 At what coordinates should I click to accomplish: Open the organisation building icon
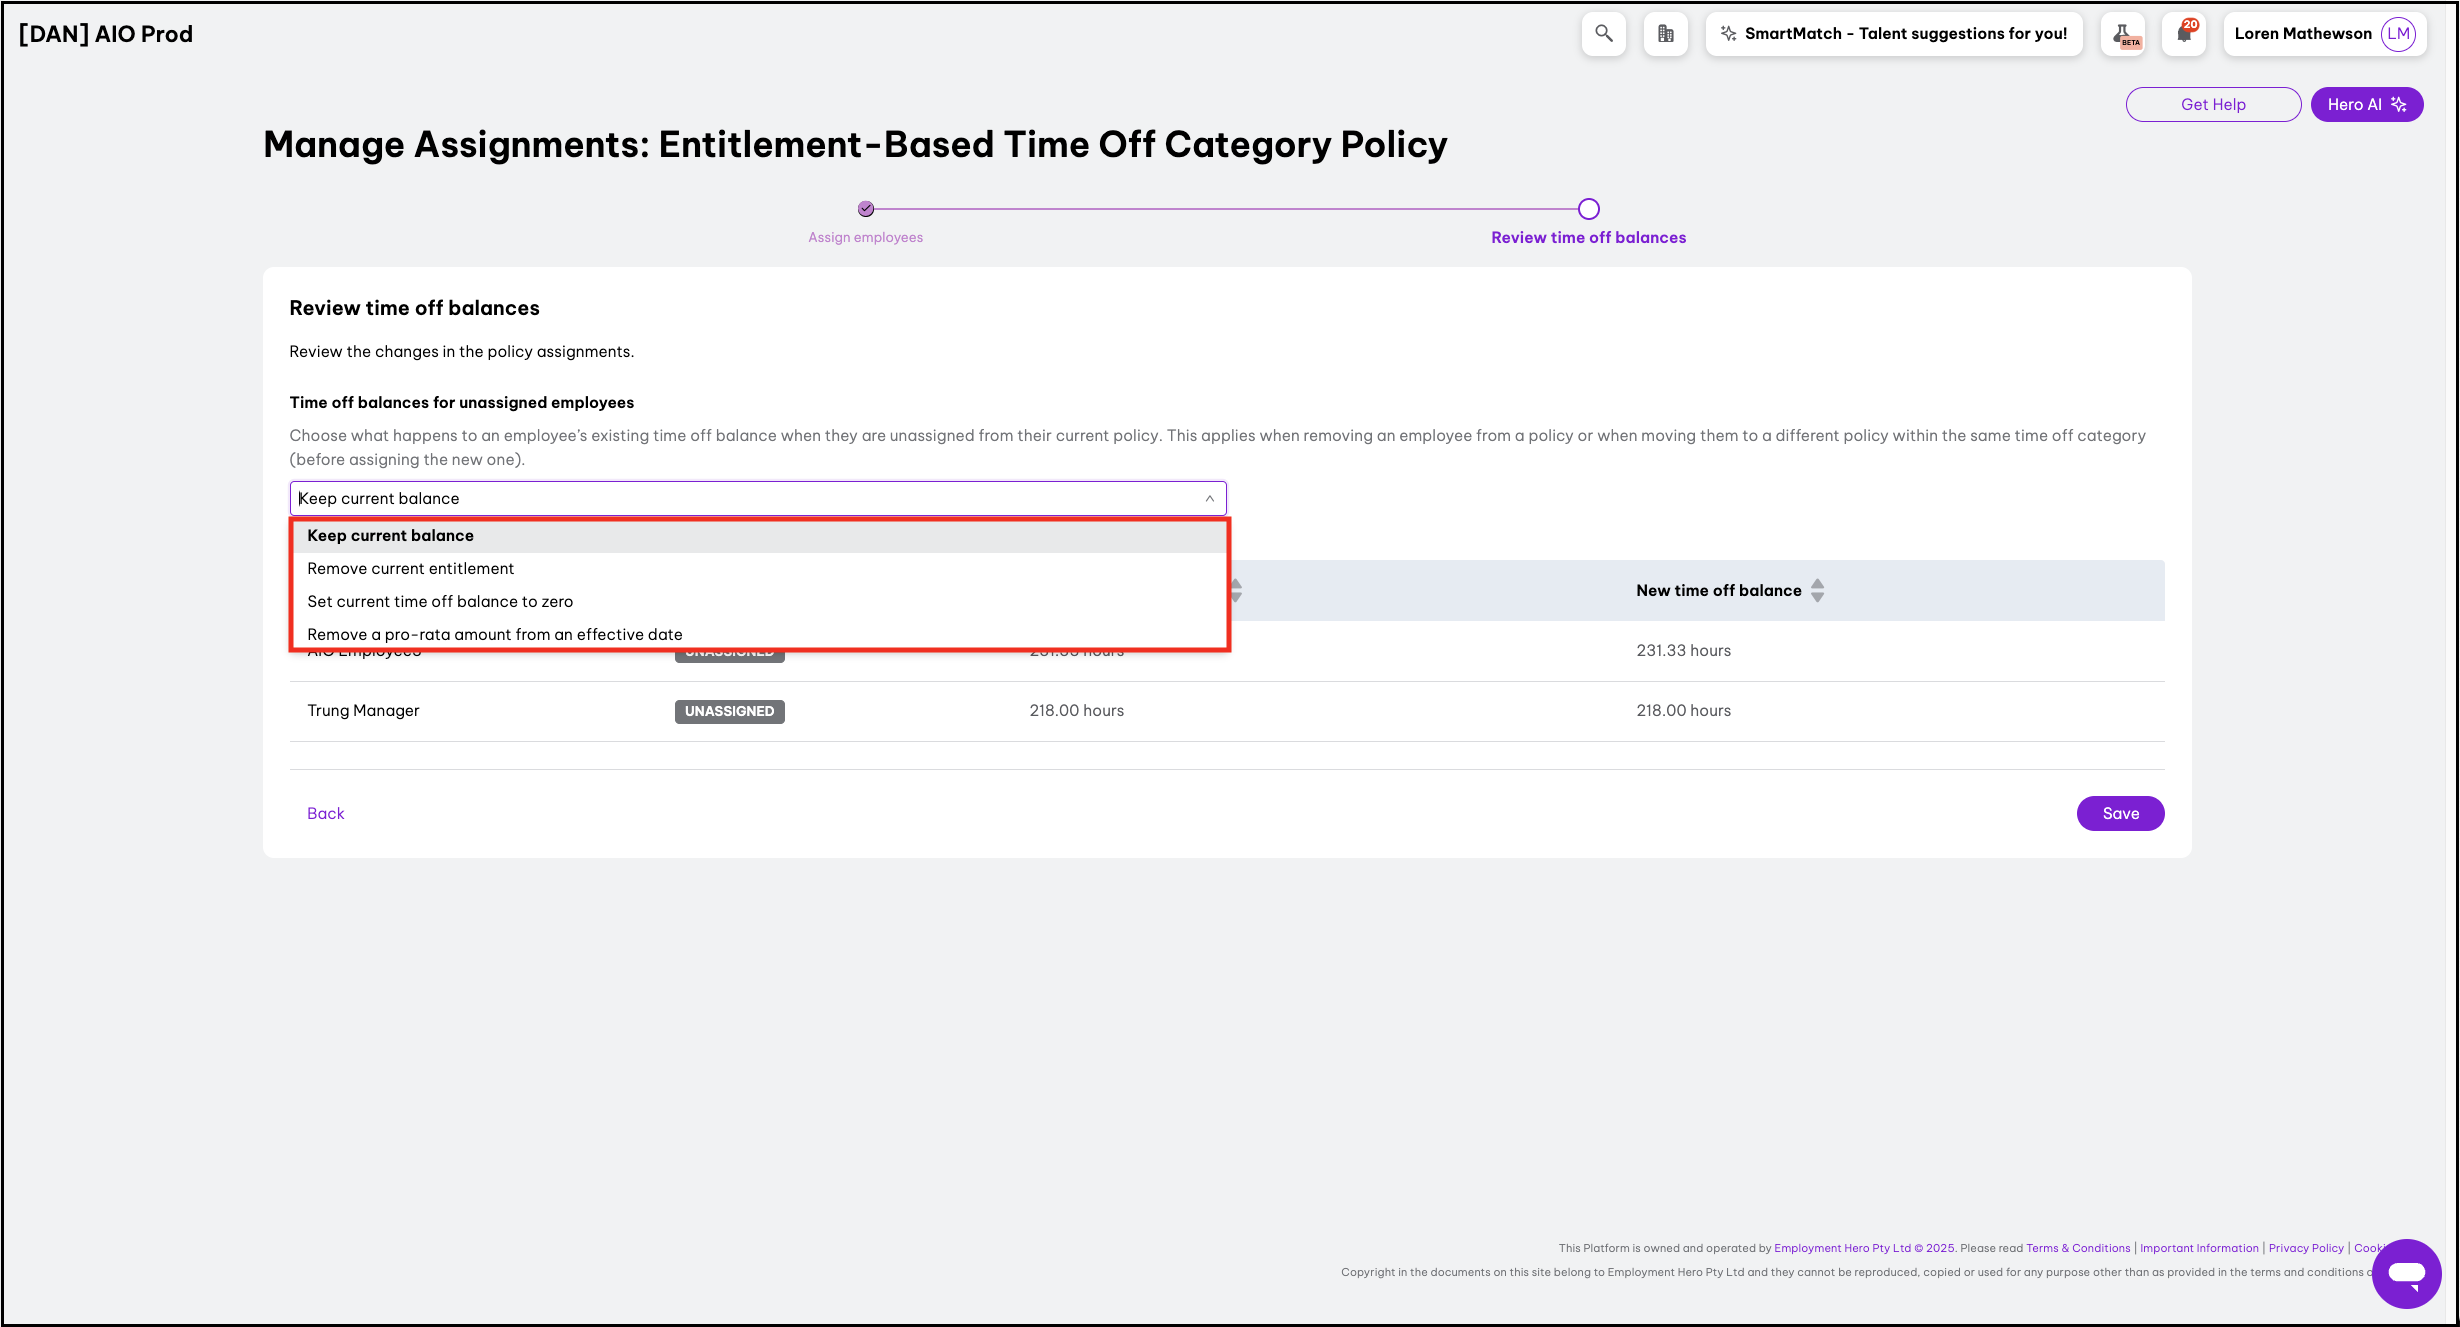pos(1665,33)
